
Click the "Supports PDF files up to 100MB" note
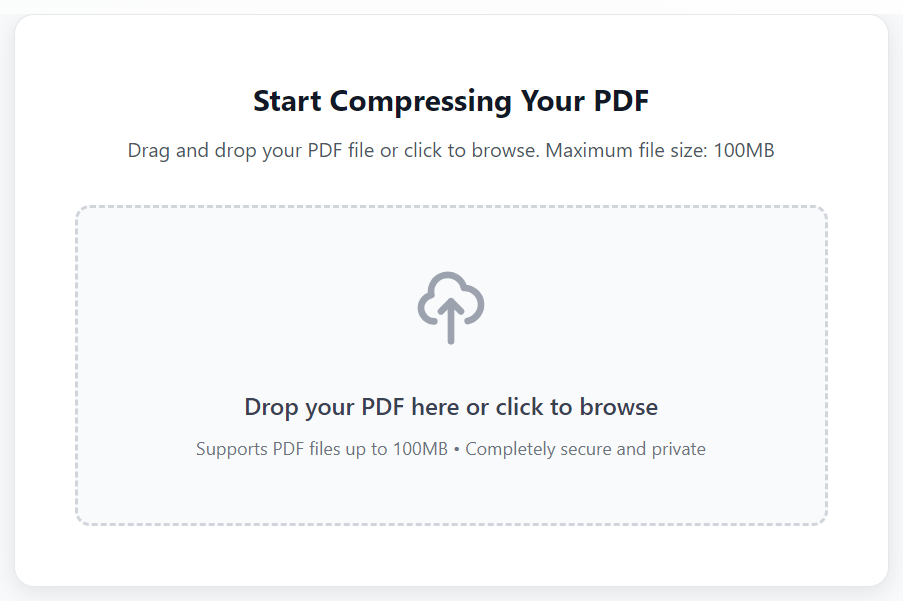(x=321, y=449)
